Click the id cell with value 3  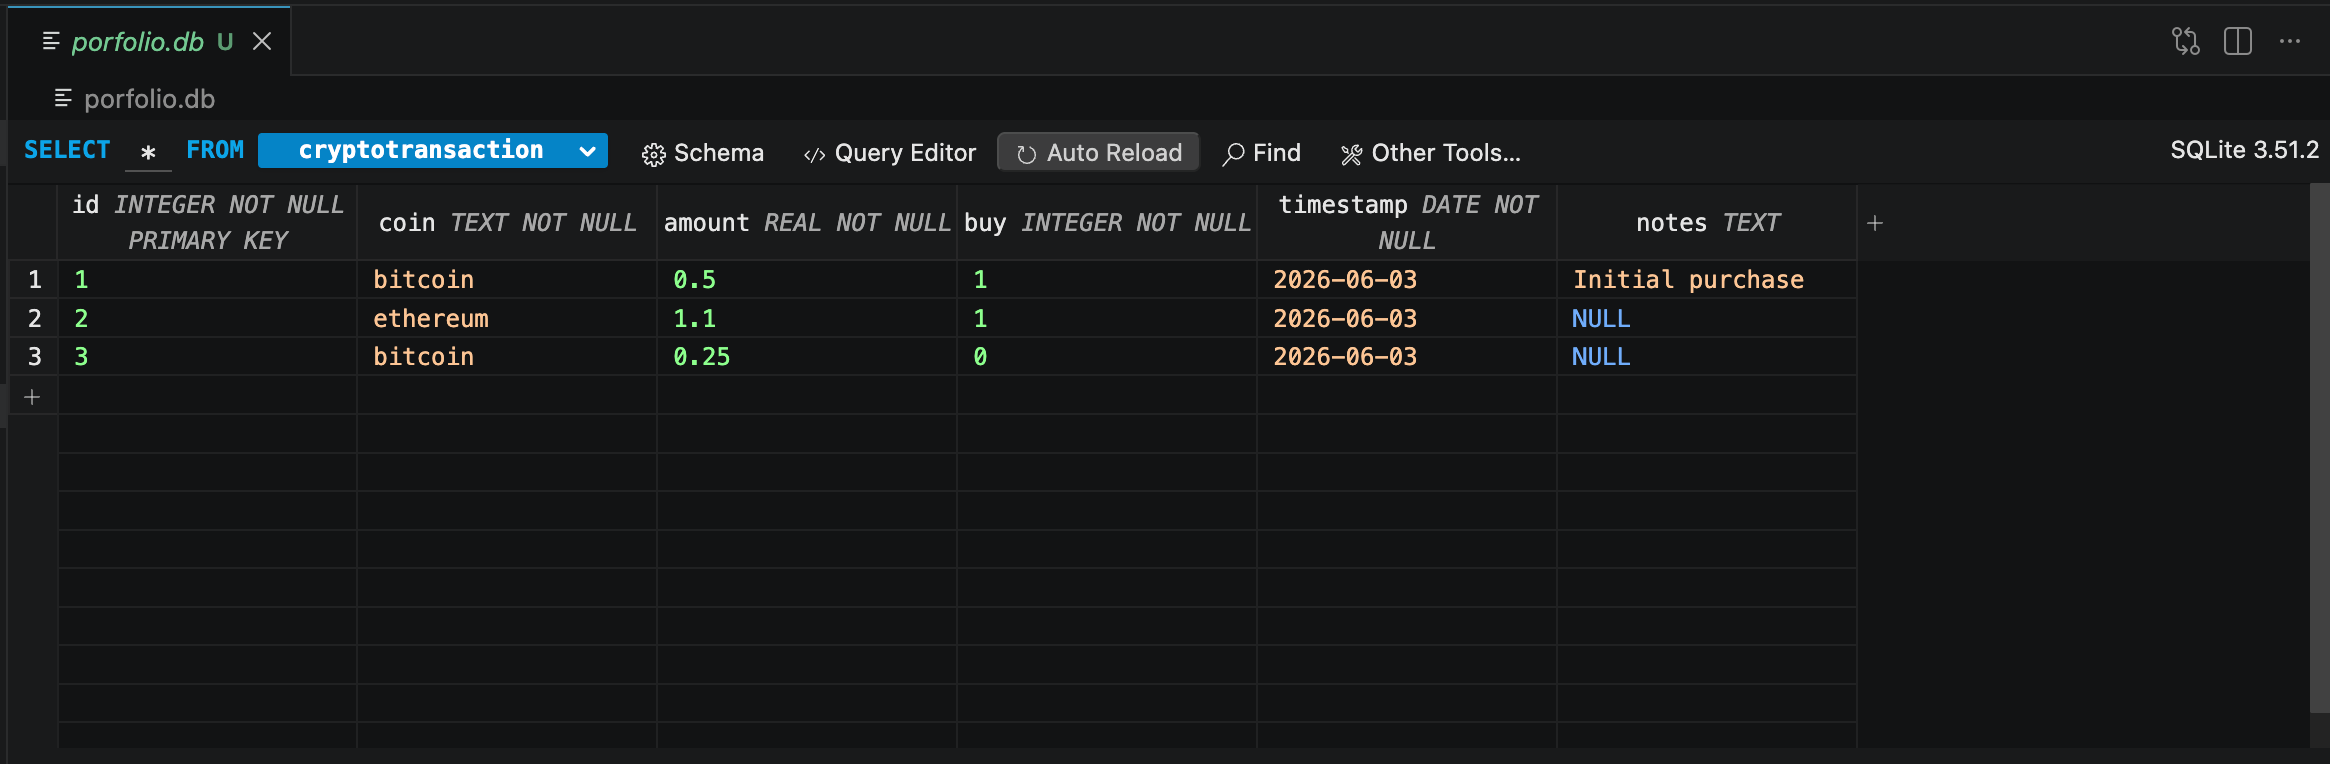(208, 356)
